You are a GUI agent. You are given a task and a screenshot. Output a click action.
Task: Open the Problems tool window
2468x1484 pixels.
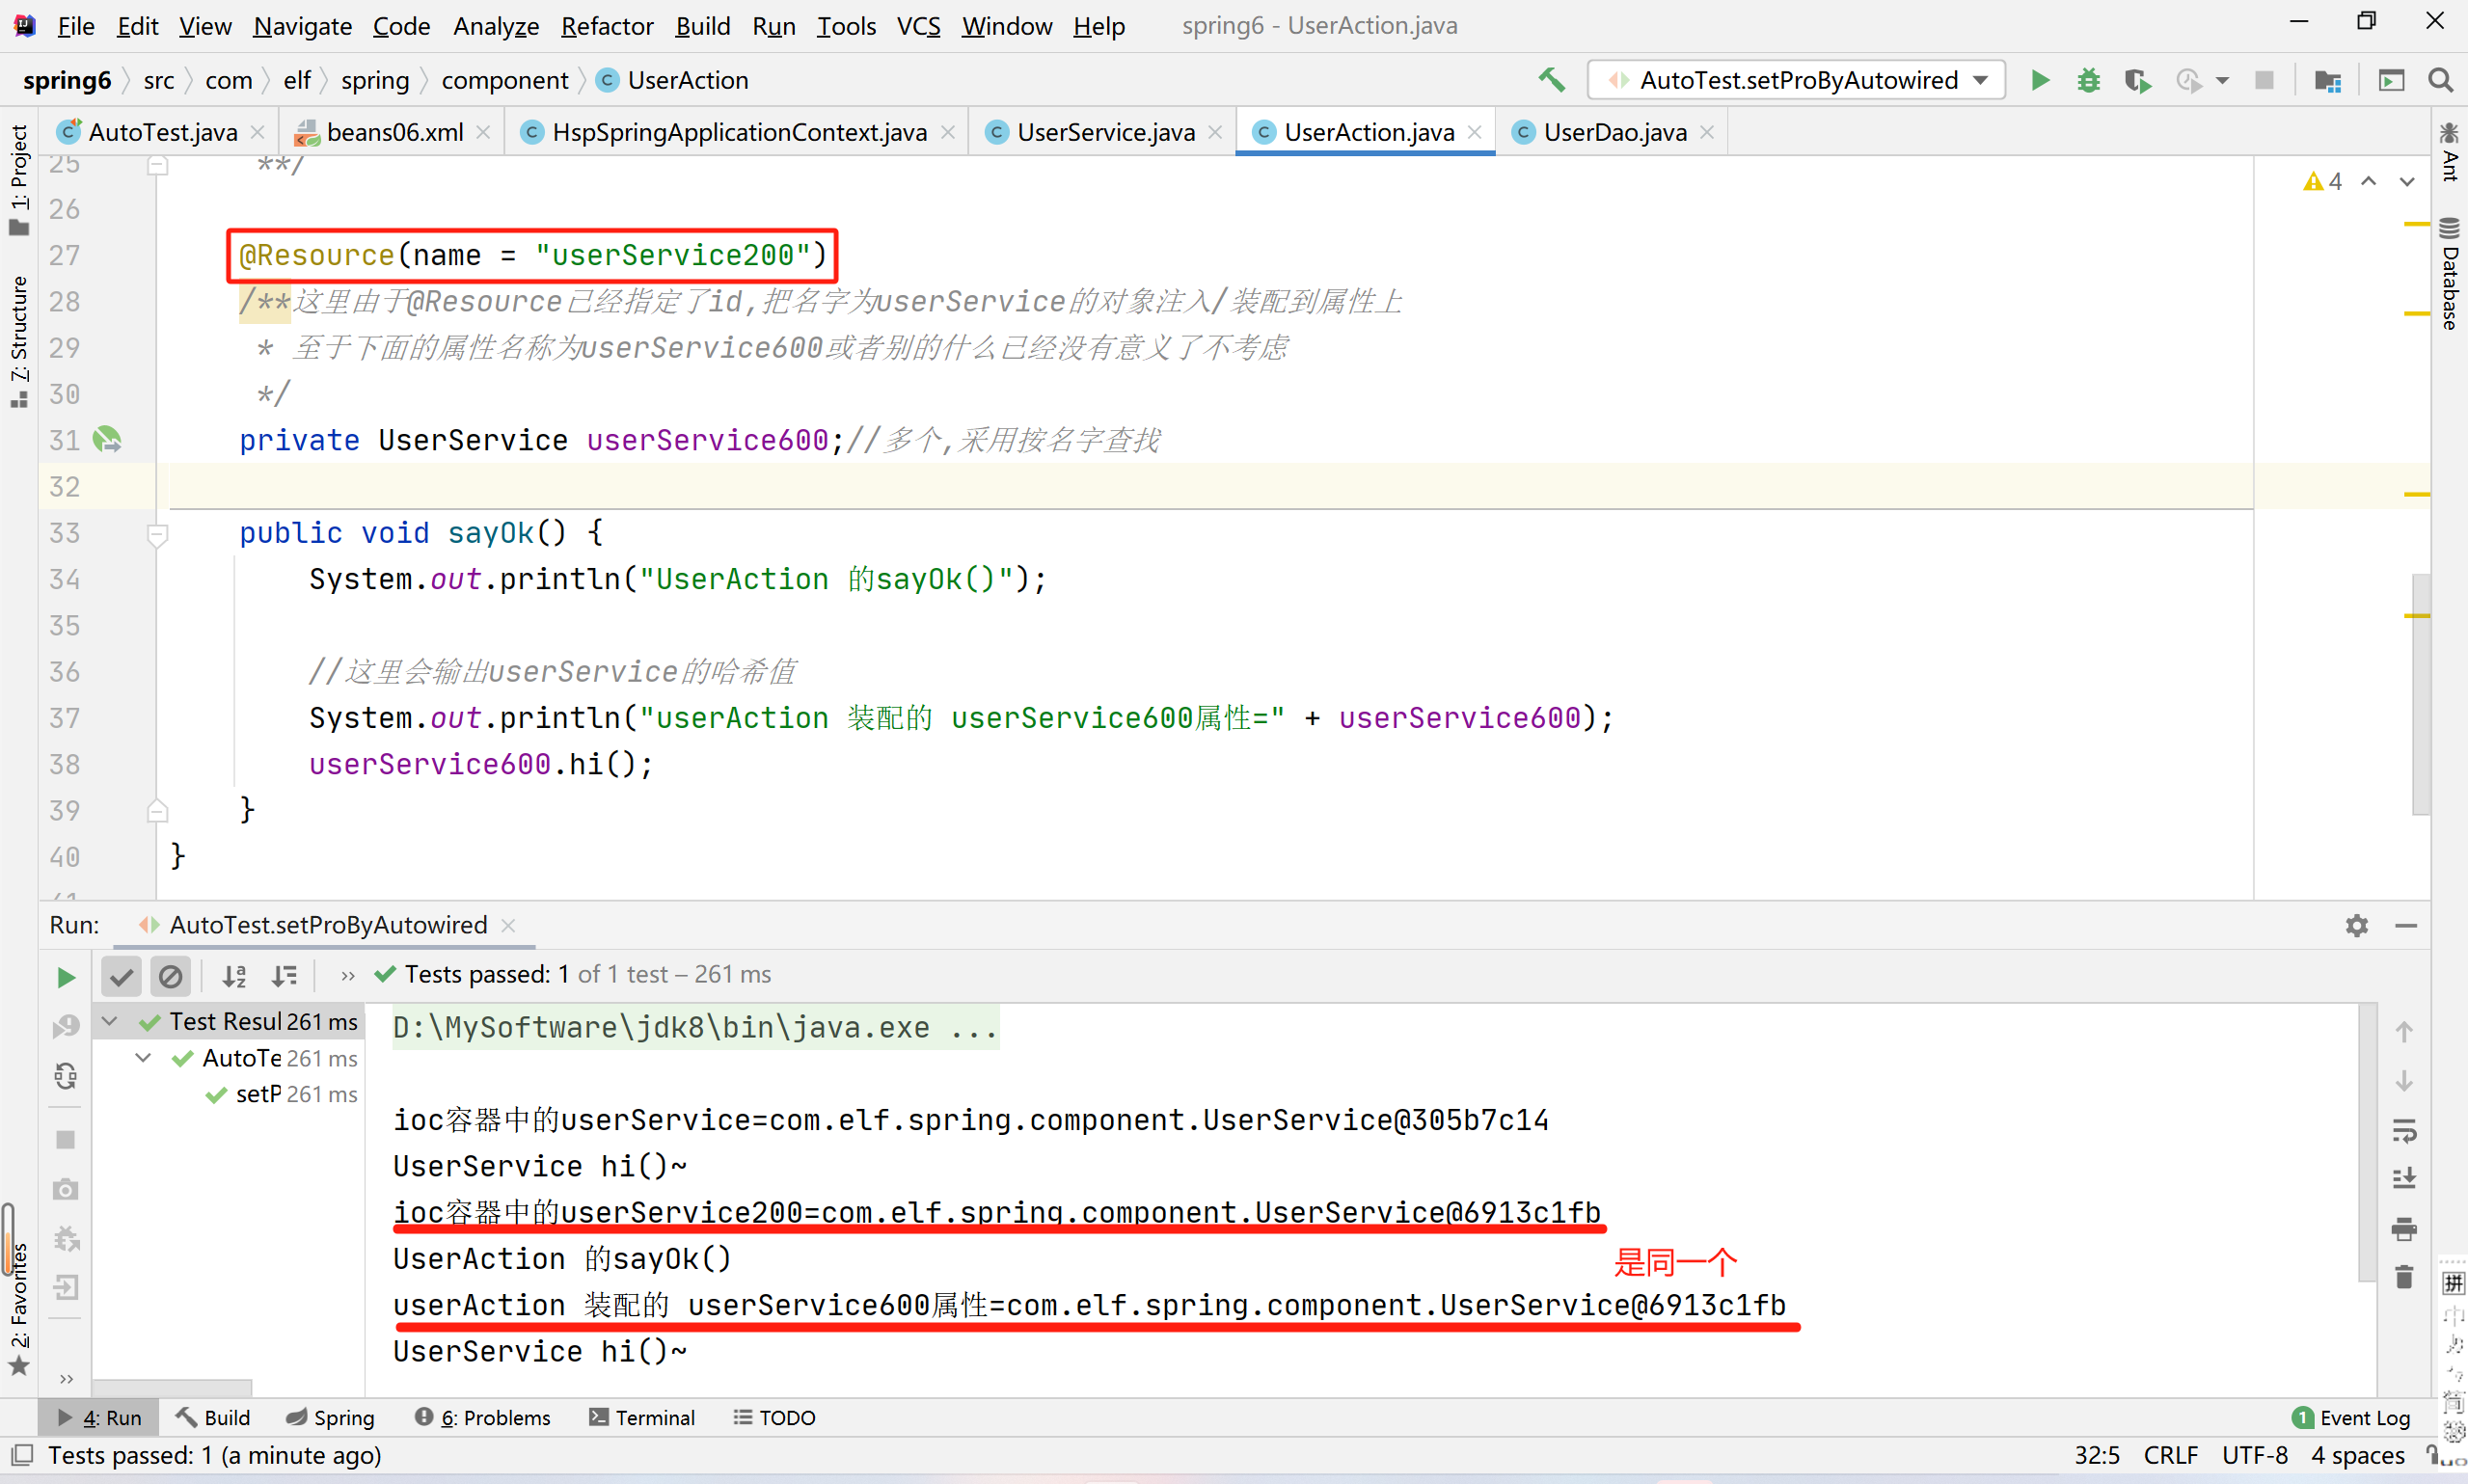pyautogui.click(x=483, y=1418)
